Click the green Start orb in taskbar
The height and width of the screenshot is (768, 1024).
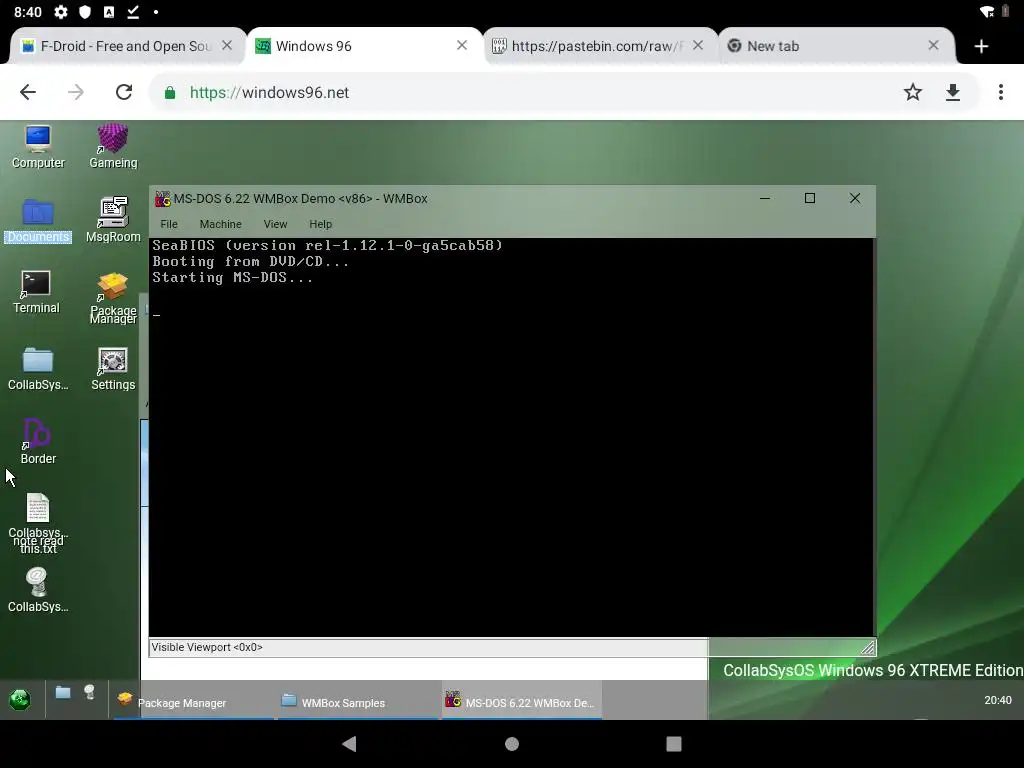tap(20, 700)
